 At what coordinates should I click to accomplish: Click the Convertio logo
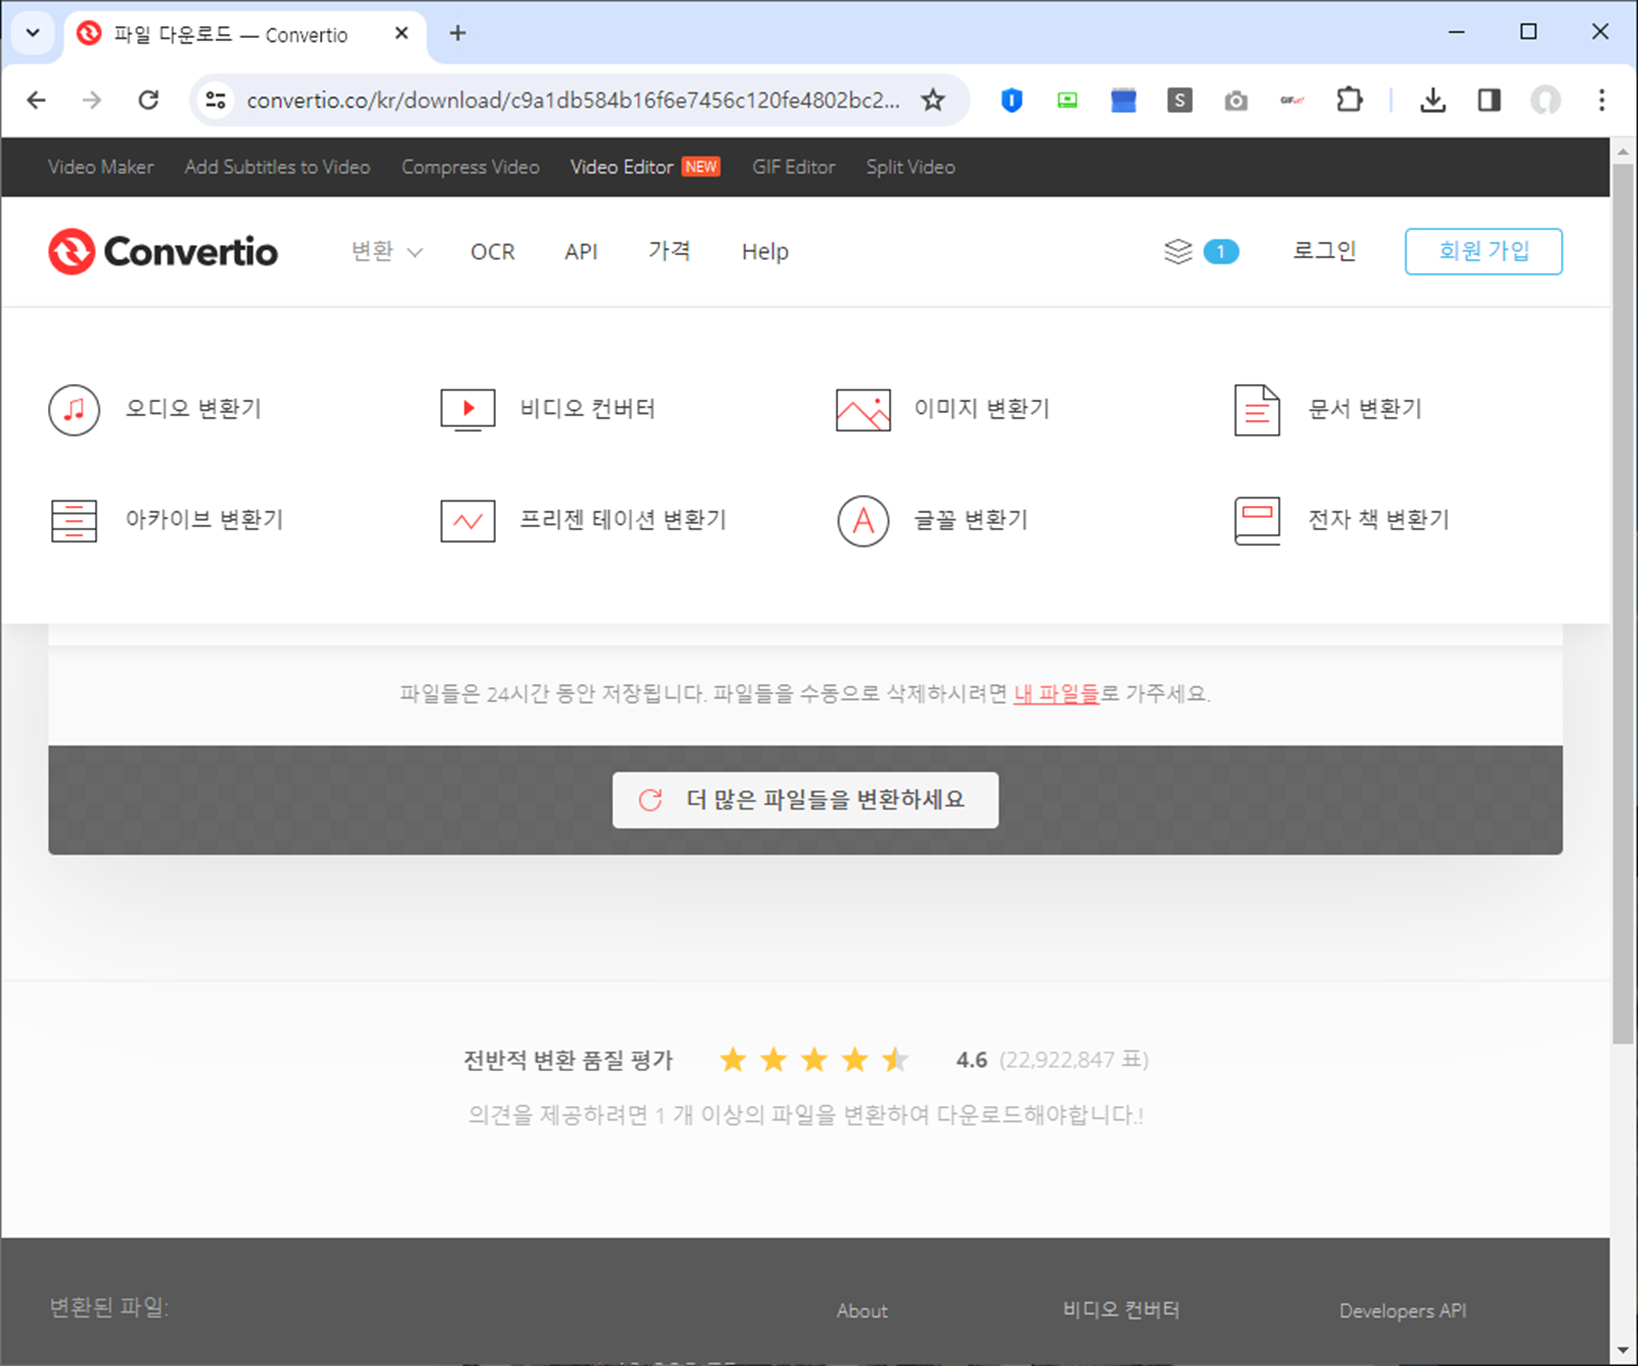(163, 251)
